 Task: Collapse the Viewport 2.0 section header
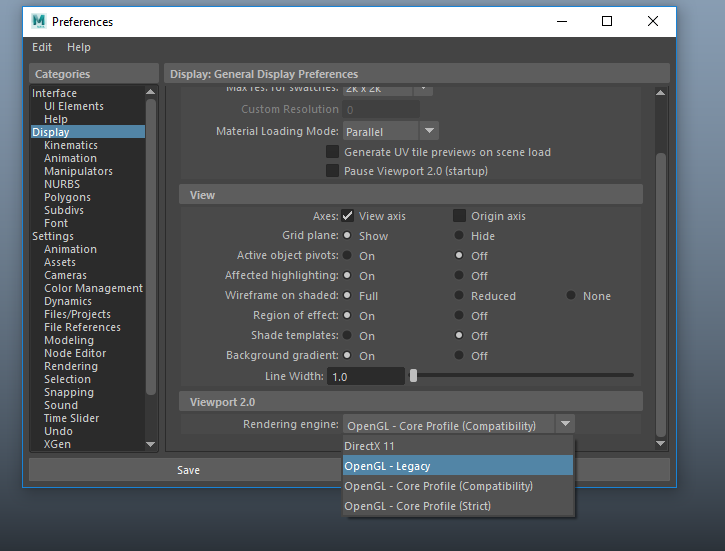point(411,402)
